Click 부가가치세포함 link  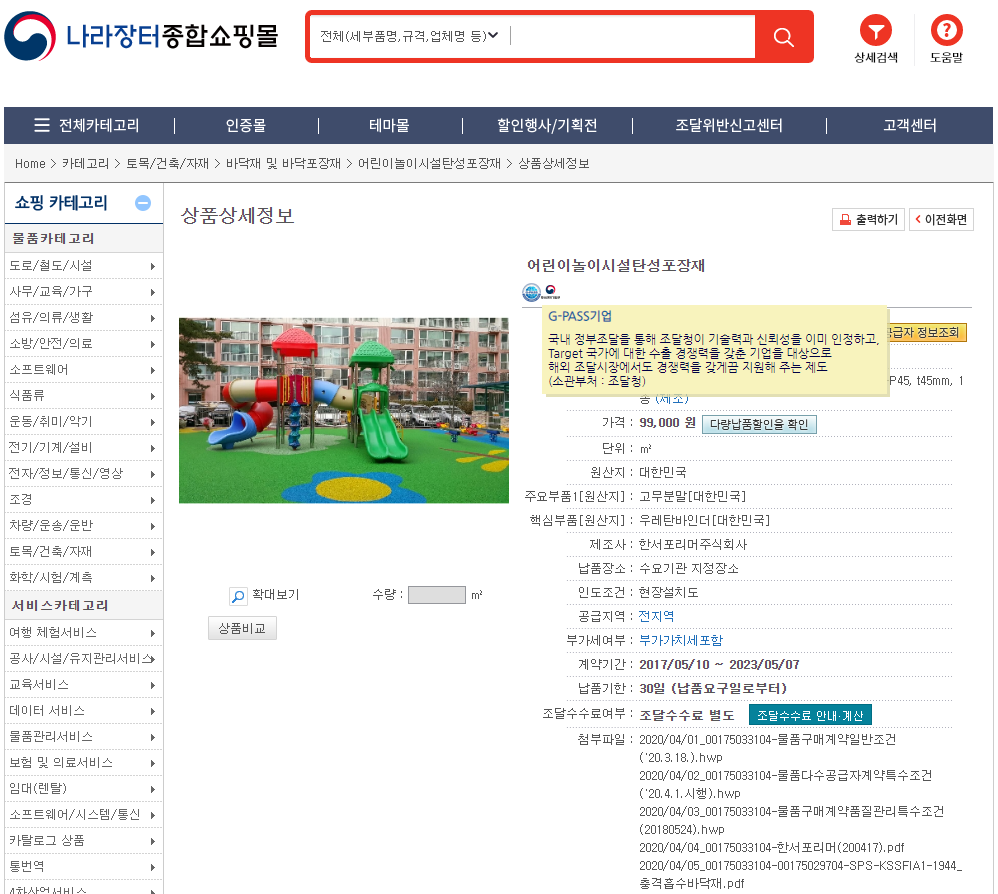pyautogui.click(x=681, y=640)
